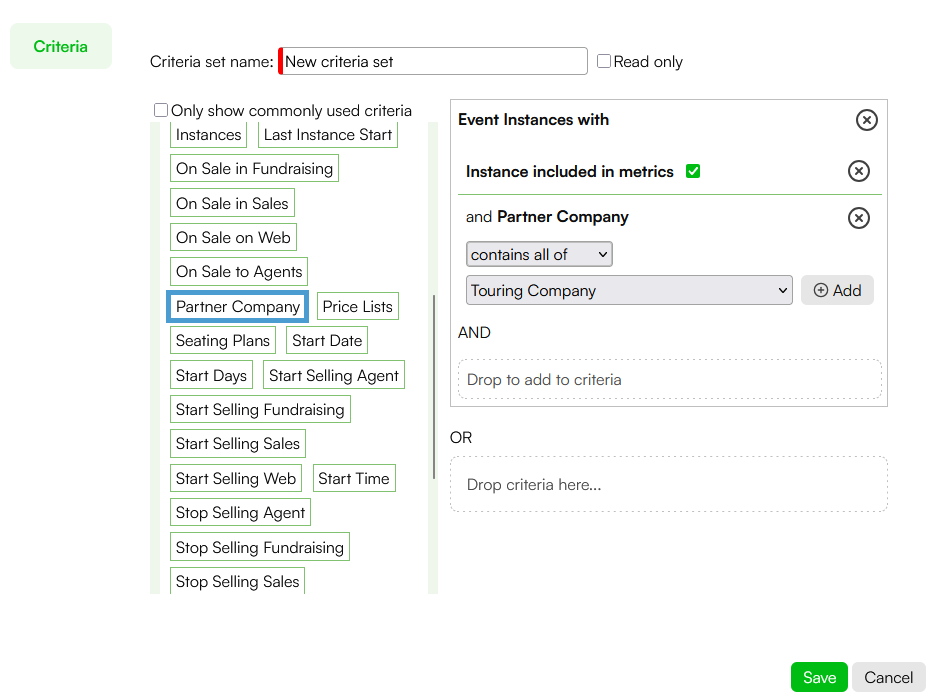Enable Only show commonly used criteria
Image resolution: width=931 pixels, height=700 pixels.
click(x=161, y=110)
